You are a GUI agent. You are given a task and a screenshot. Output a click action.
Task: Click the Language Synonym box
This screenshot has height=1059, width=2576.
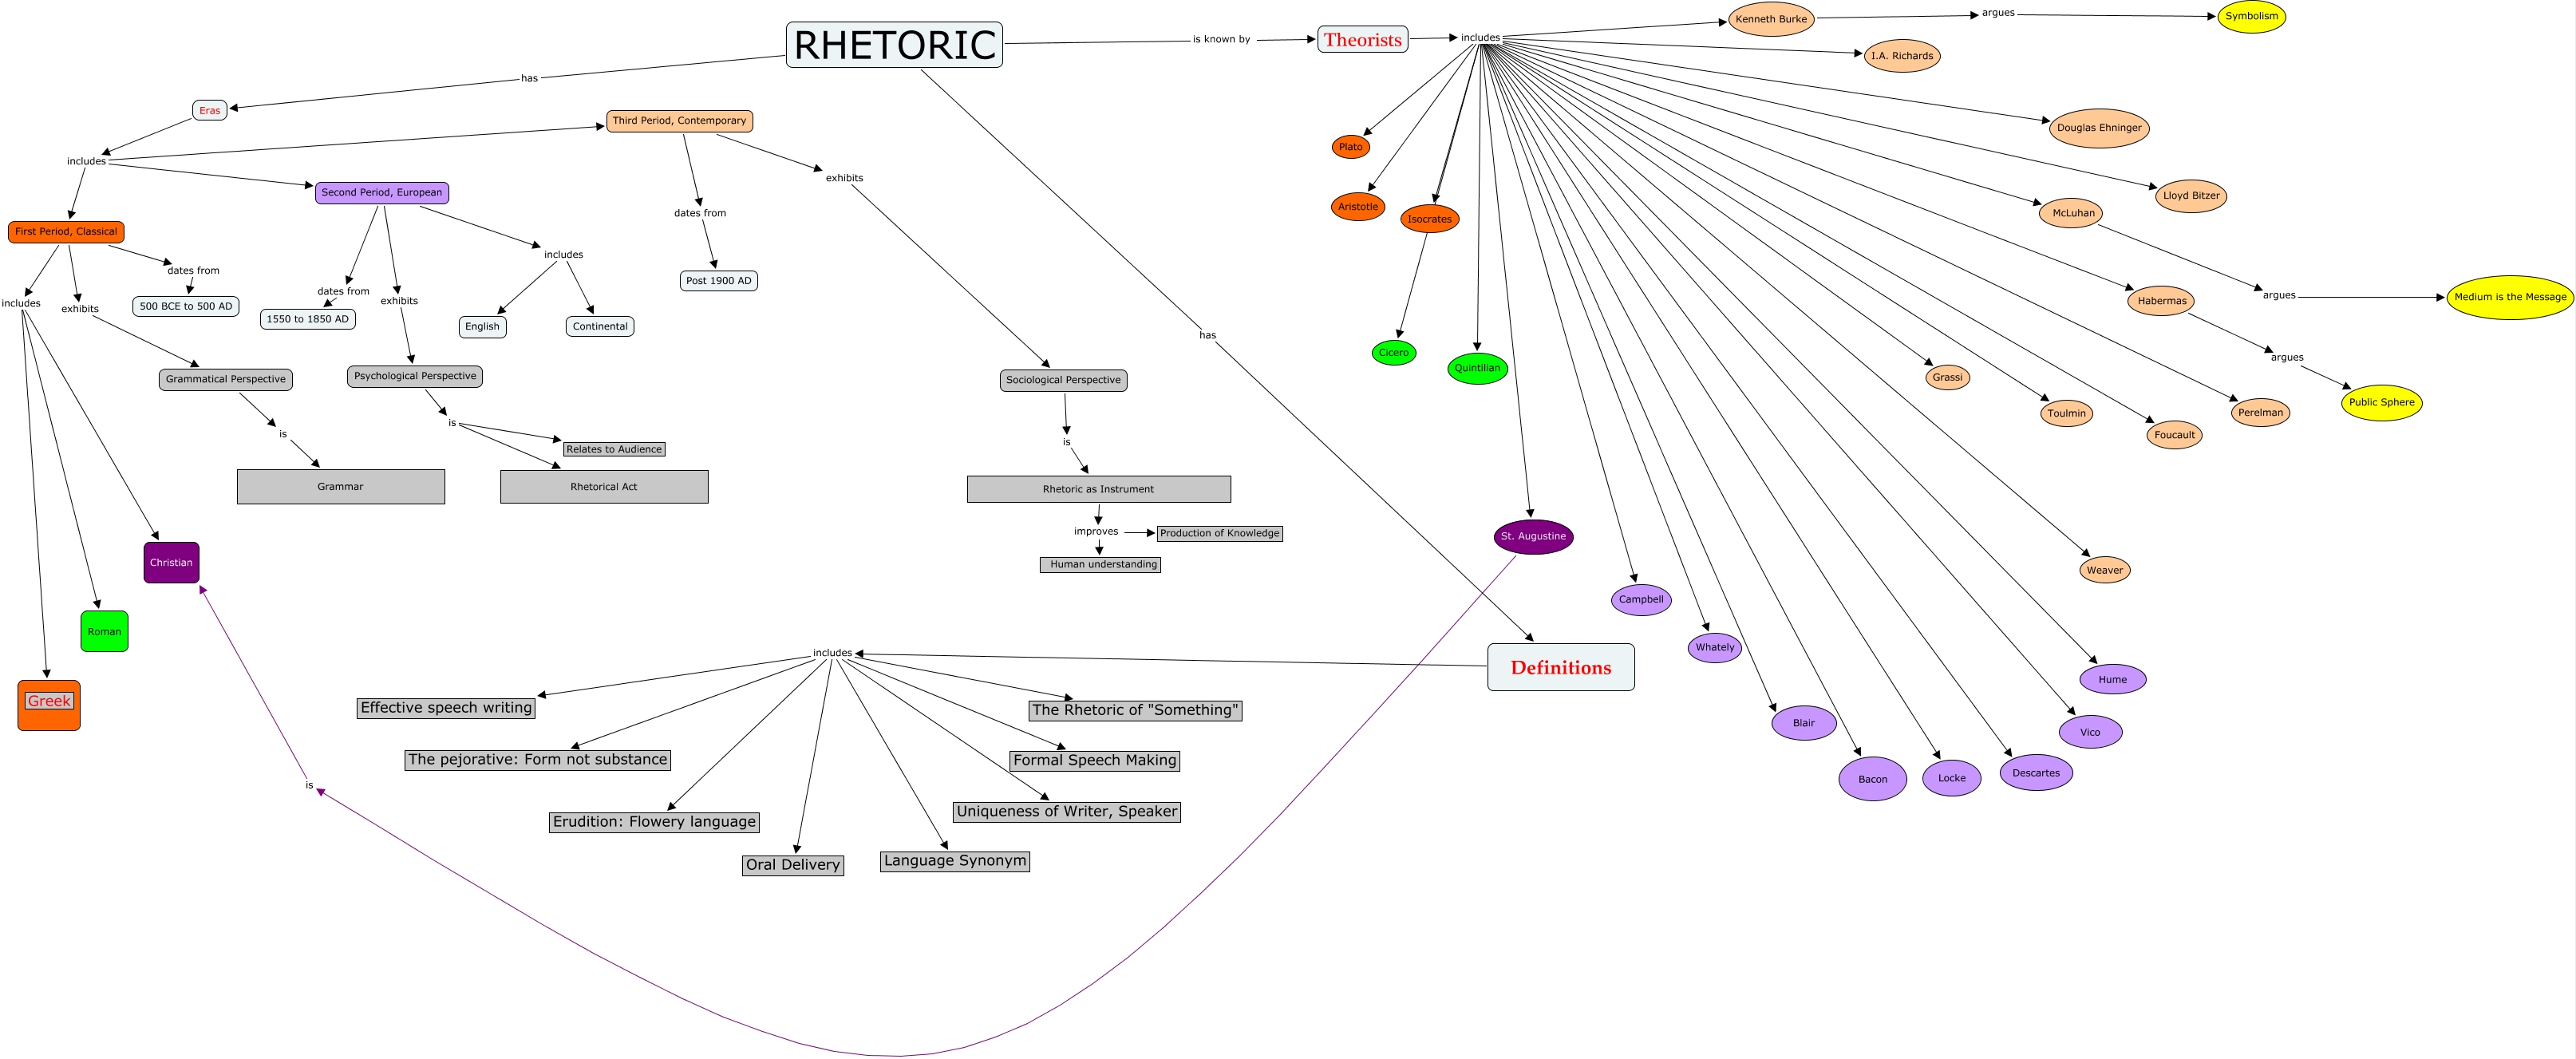[955, 861]
